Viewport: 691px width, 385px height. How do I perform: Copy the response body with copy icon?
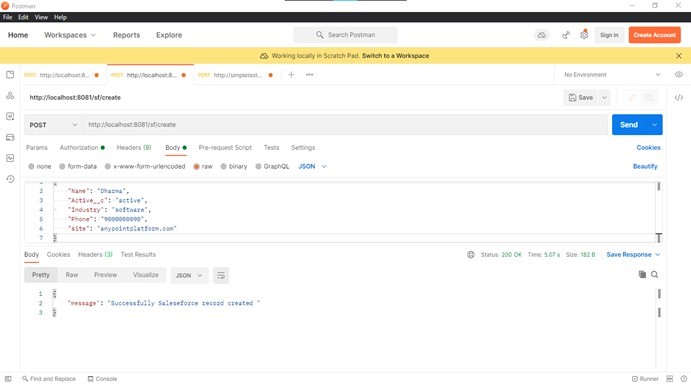(642, 274)
